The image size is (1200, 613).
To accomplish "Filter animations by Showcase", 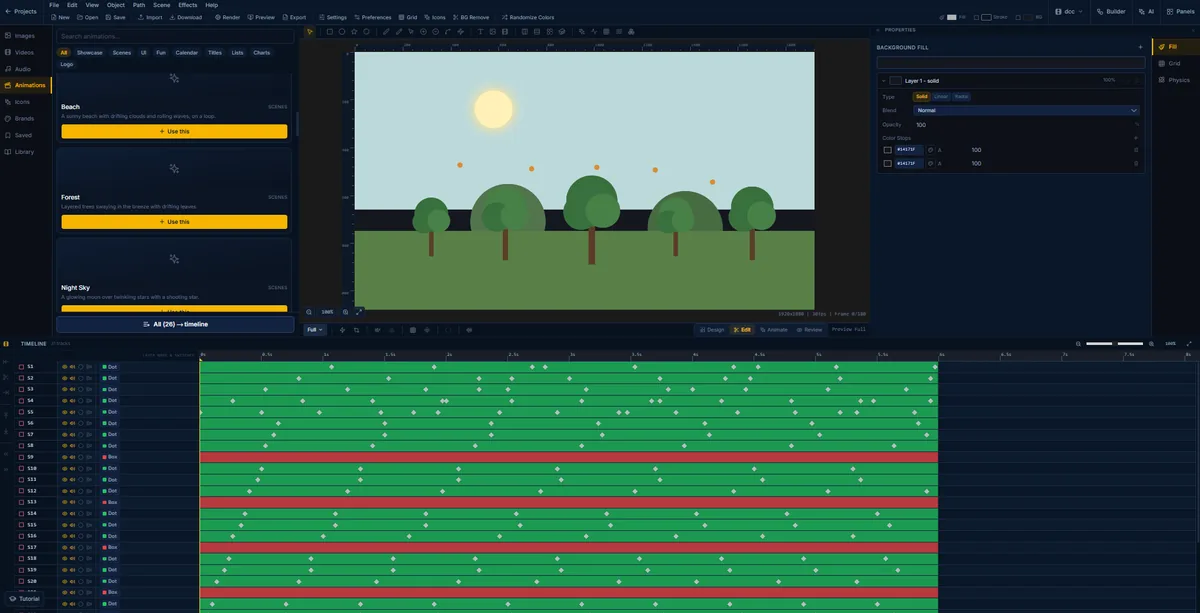I will [89, 52].
